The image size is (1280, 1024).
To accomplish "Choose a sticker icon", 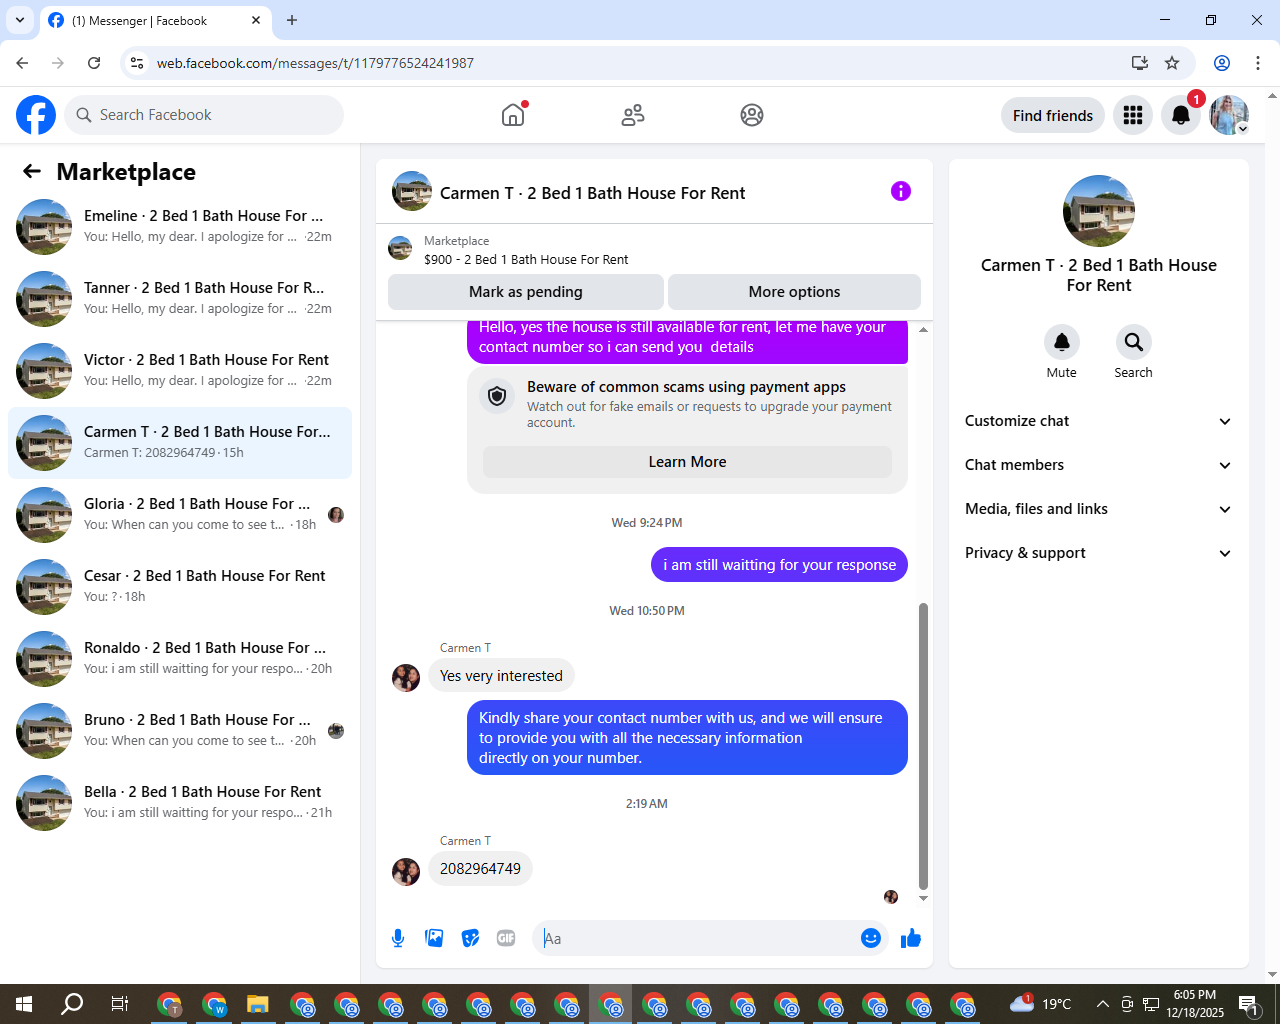I will coord(470,938).
